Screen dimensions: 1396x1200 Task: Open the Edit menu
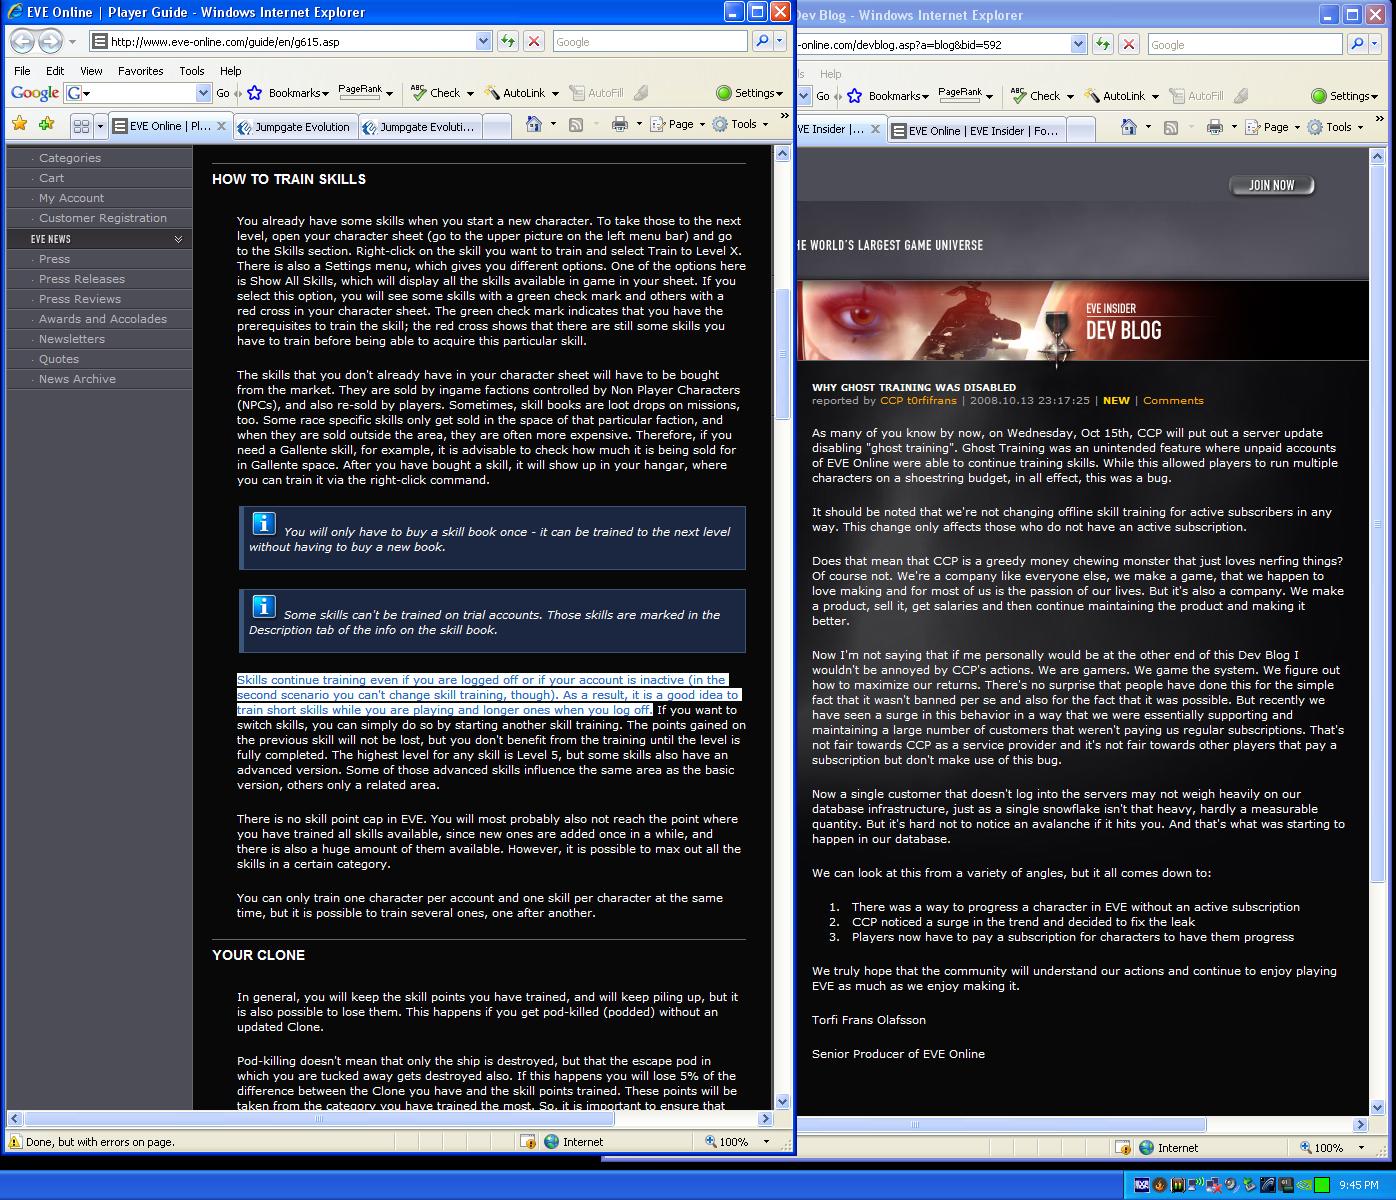coord(55,71)
